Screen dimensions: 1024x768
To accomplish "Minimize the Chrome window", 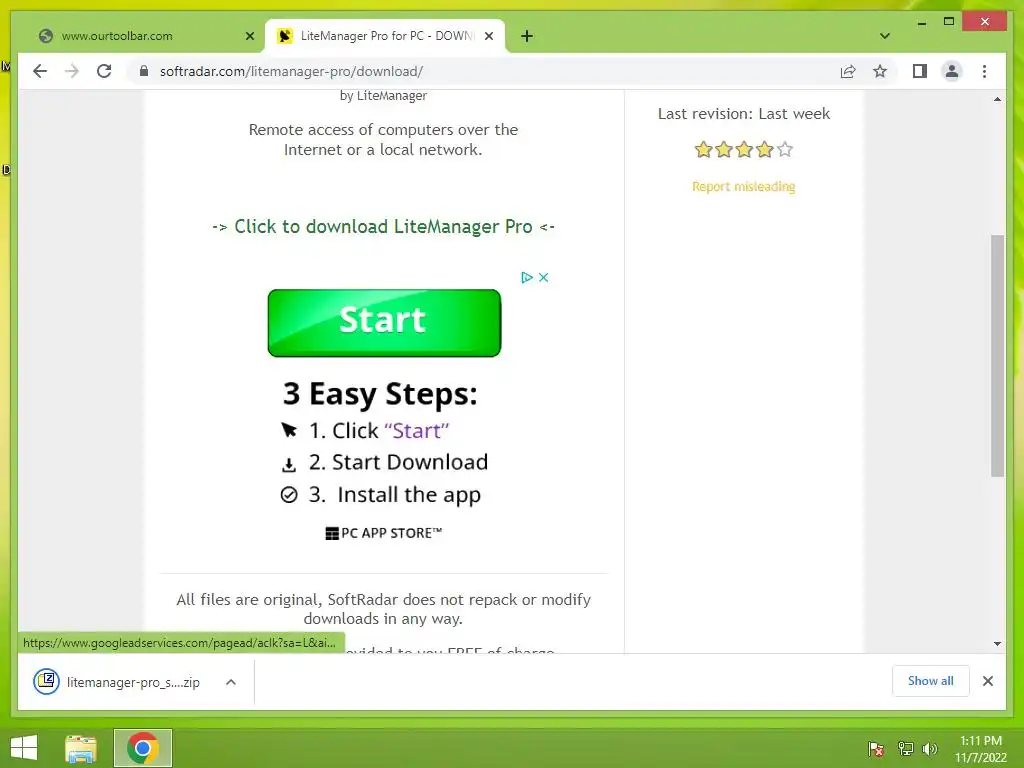I will (921, 22).
